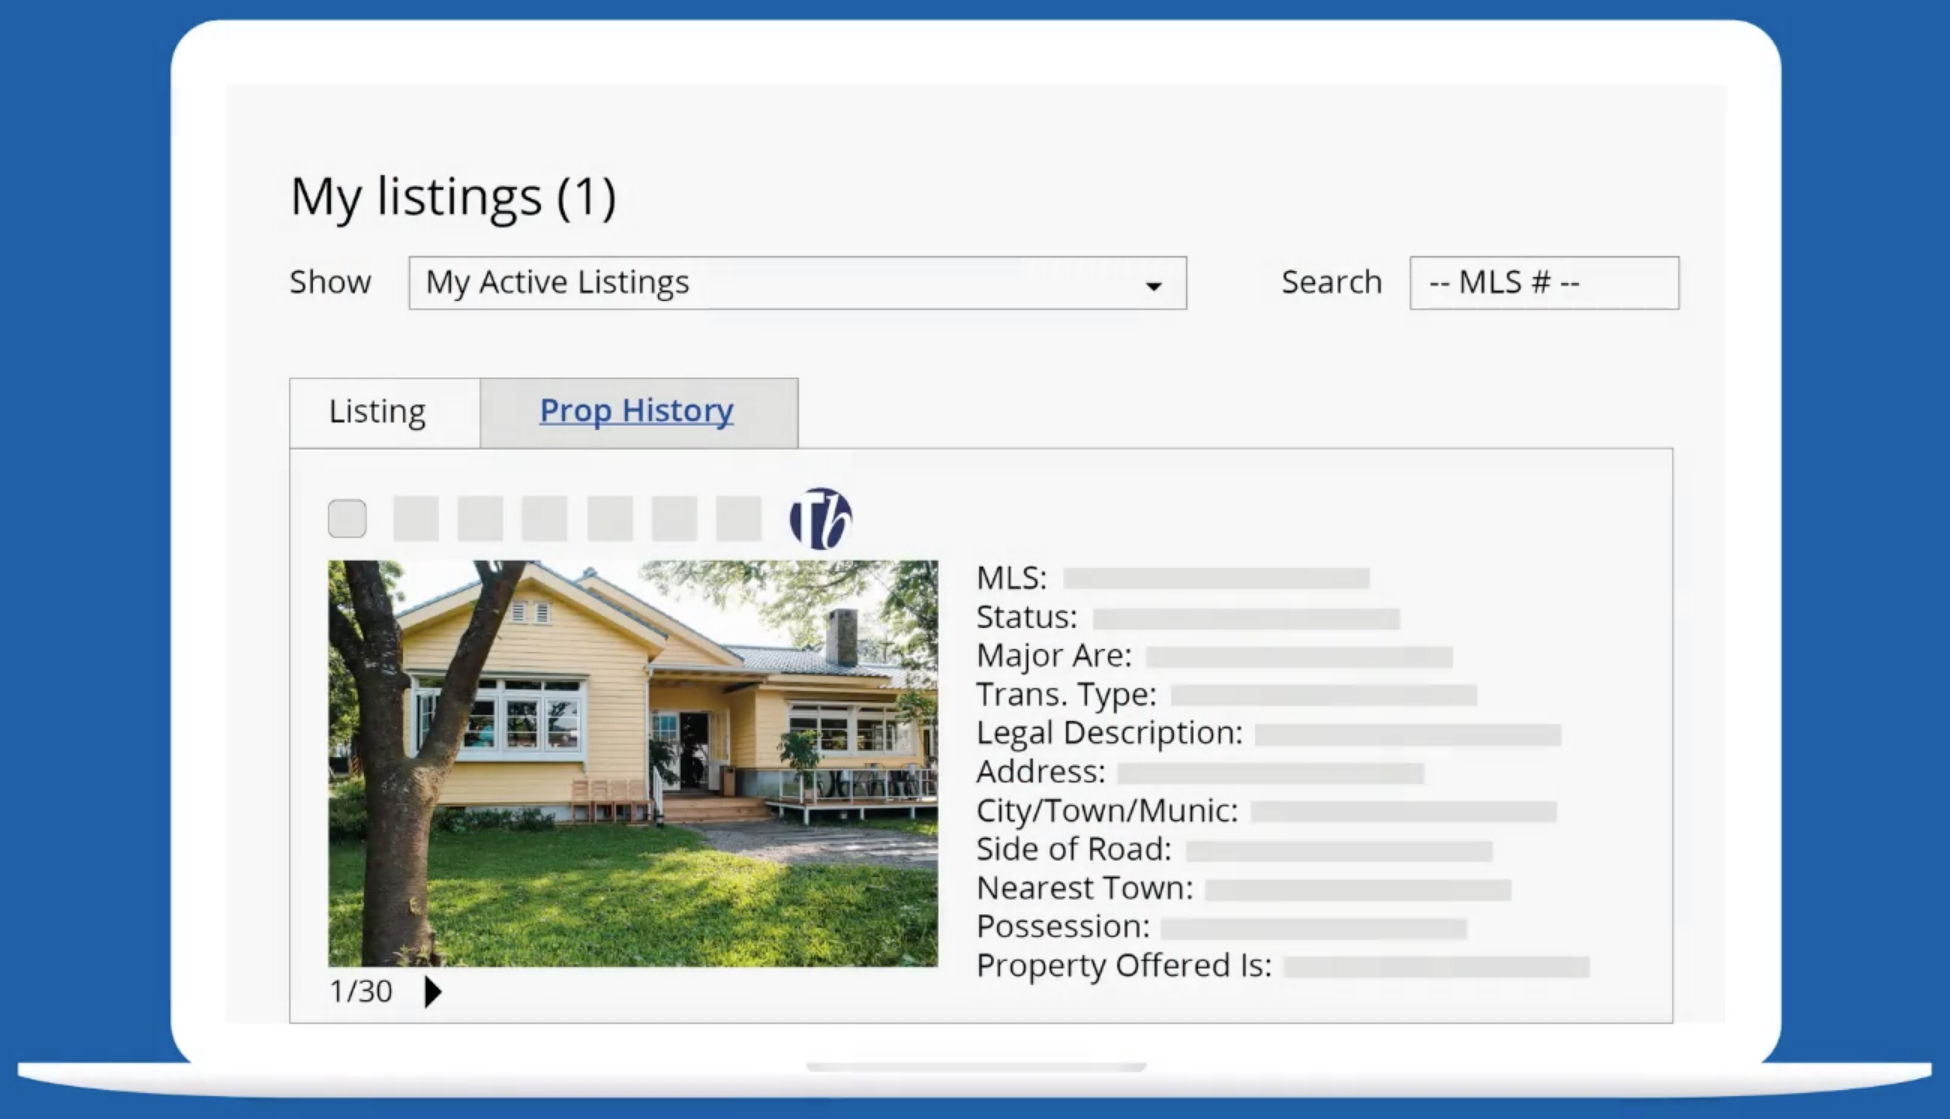Select the 1/30 photo counter text
Image resolution: width=1950 pixels, height=1119 pixels.
[x=361, y=991]
